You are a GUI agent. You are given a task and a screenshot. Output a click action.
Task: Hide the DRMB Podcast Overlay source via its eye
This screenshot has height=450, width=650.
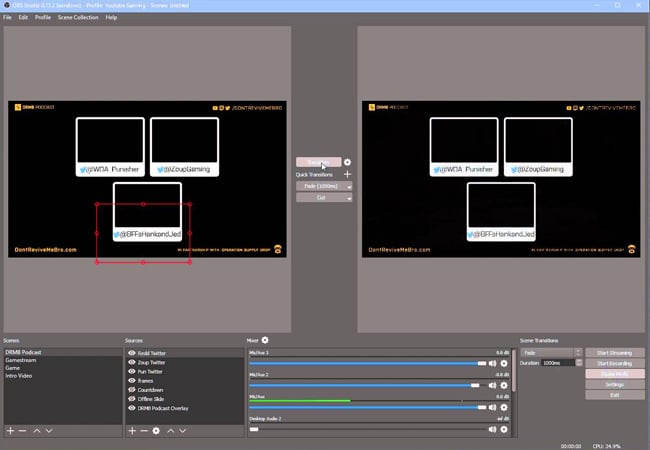(132, 408)
